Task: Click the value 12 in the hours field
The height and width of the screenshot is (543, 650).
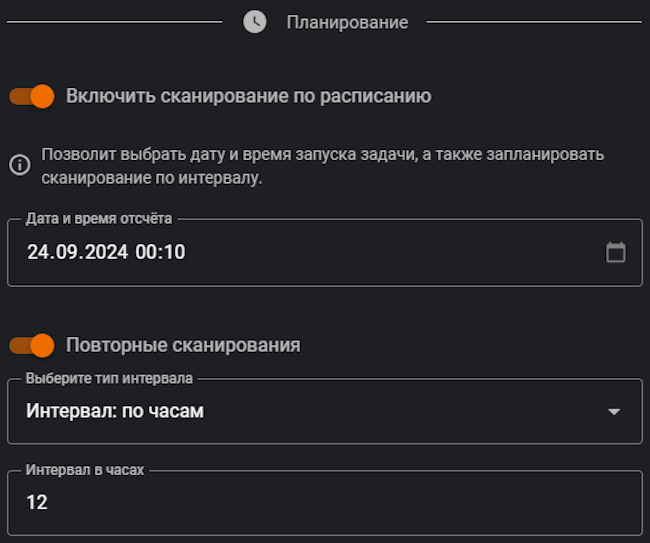Action: coord(37,502)
